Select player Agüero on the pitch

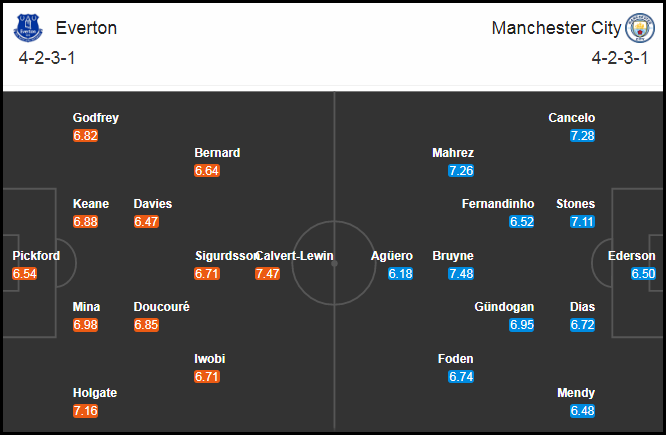click(392, 256)
